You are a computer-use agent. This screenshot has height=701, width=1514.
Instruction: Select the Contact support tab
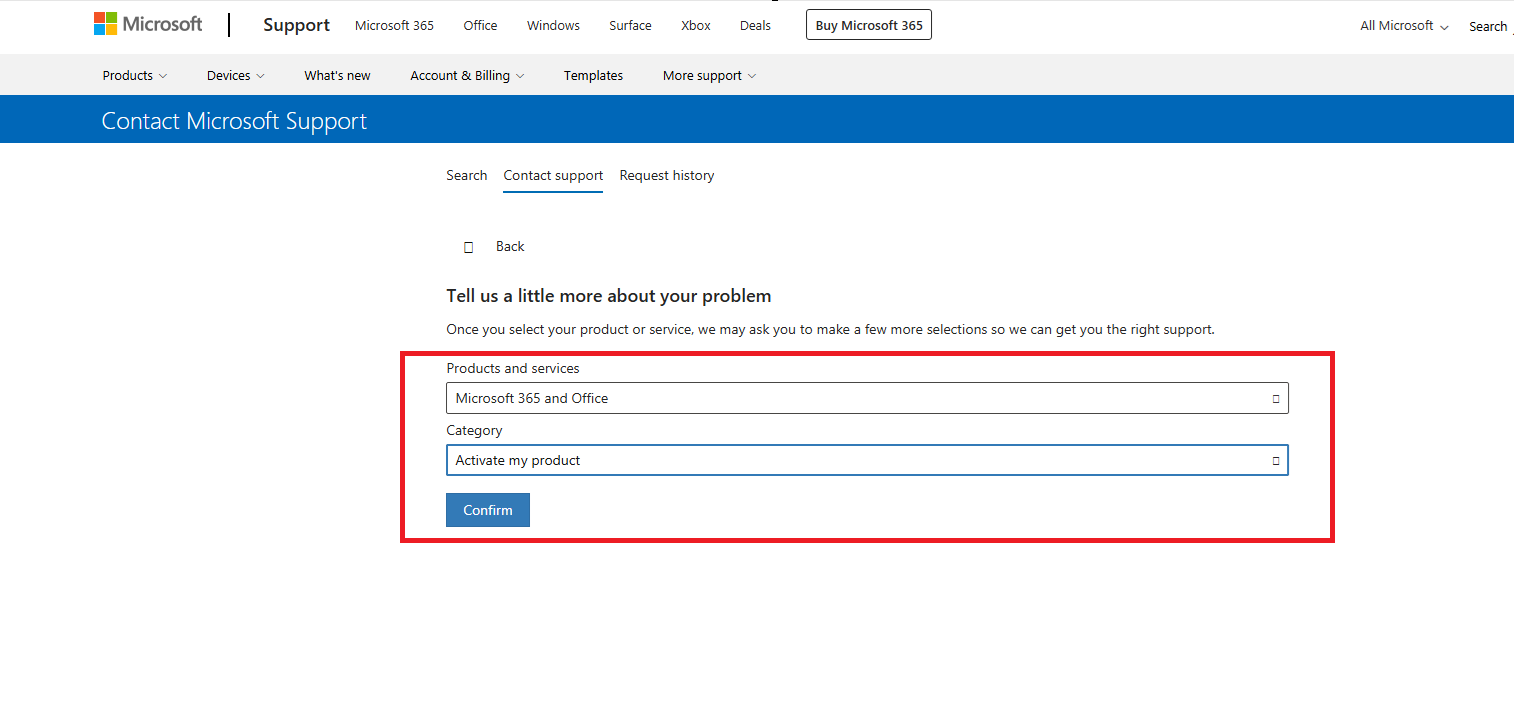point(553,175)
